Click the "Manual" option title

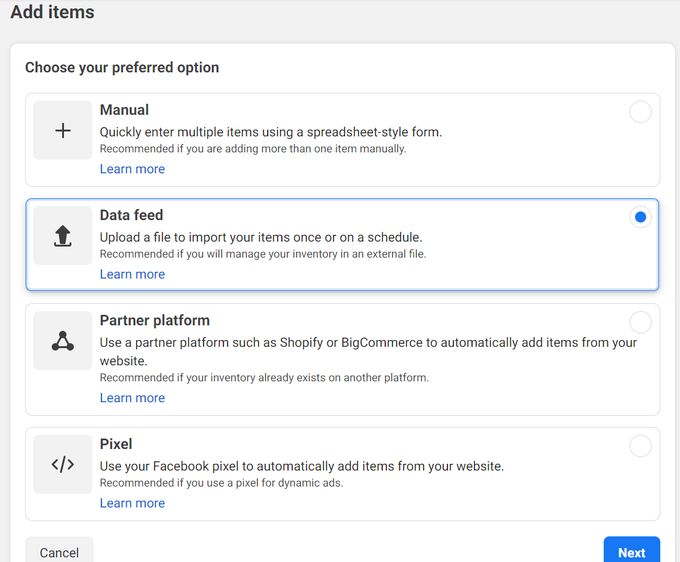[124, 110]
